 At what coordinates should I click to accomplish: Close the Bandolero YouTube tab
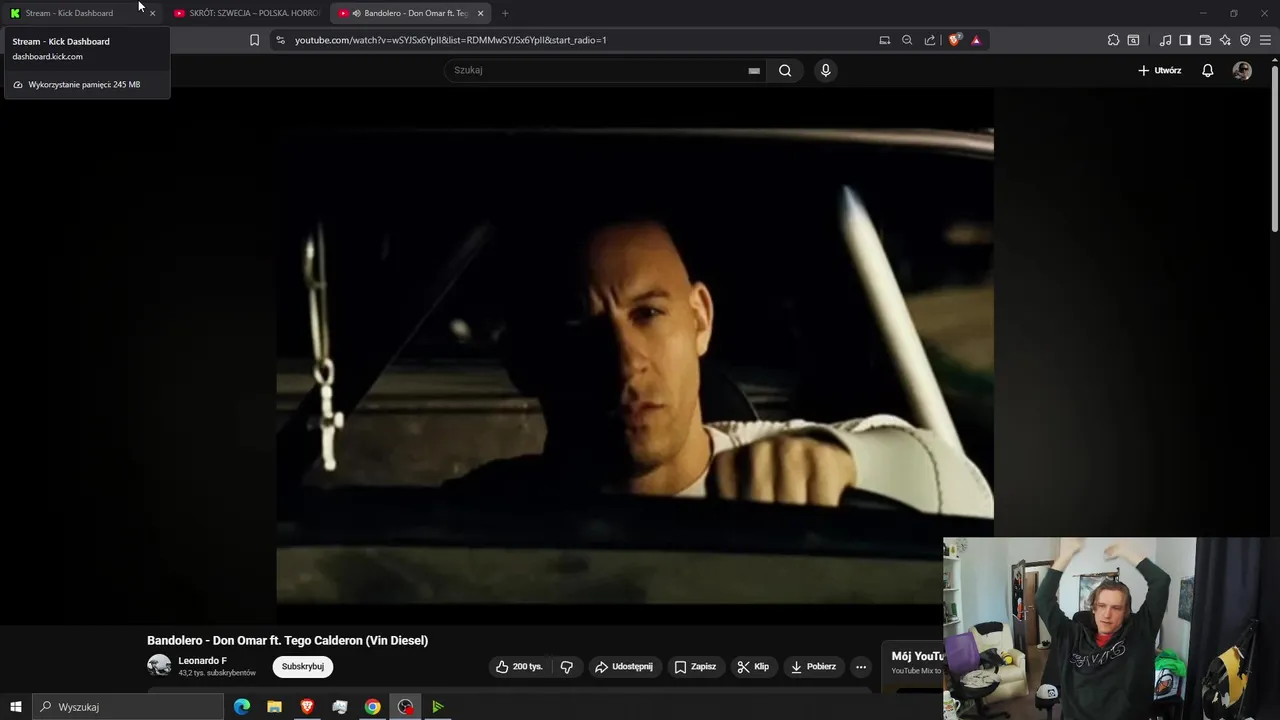point(480,13)
